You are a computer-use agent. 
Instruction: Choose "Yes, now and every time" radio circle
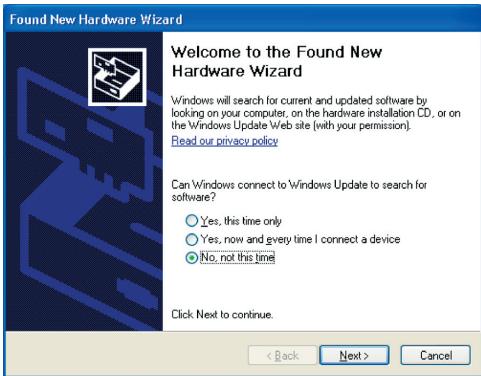[x=192, y=239]
